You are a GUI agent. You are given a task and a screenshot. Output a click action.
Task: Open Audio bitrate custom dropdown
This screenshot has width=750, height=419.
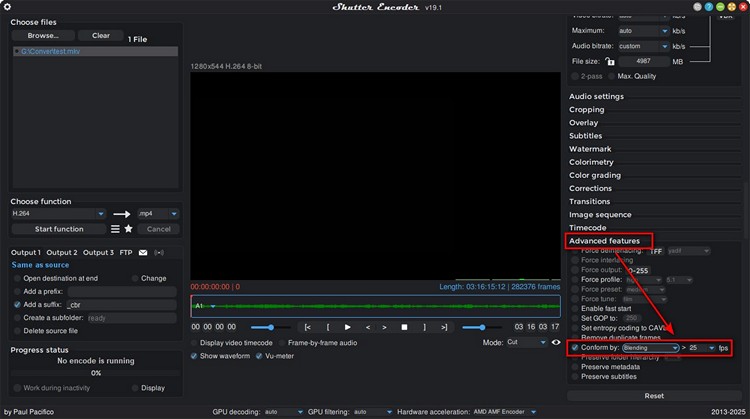[x=643, y=46]
